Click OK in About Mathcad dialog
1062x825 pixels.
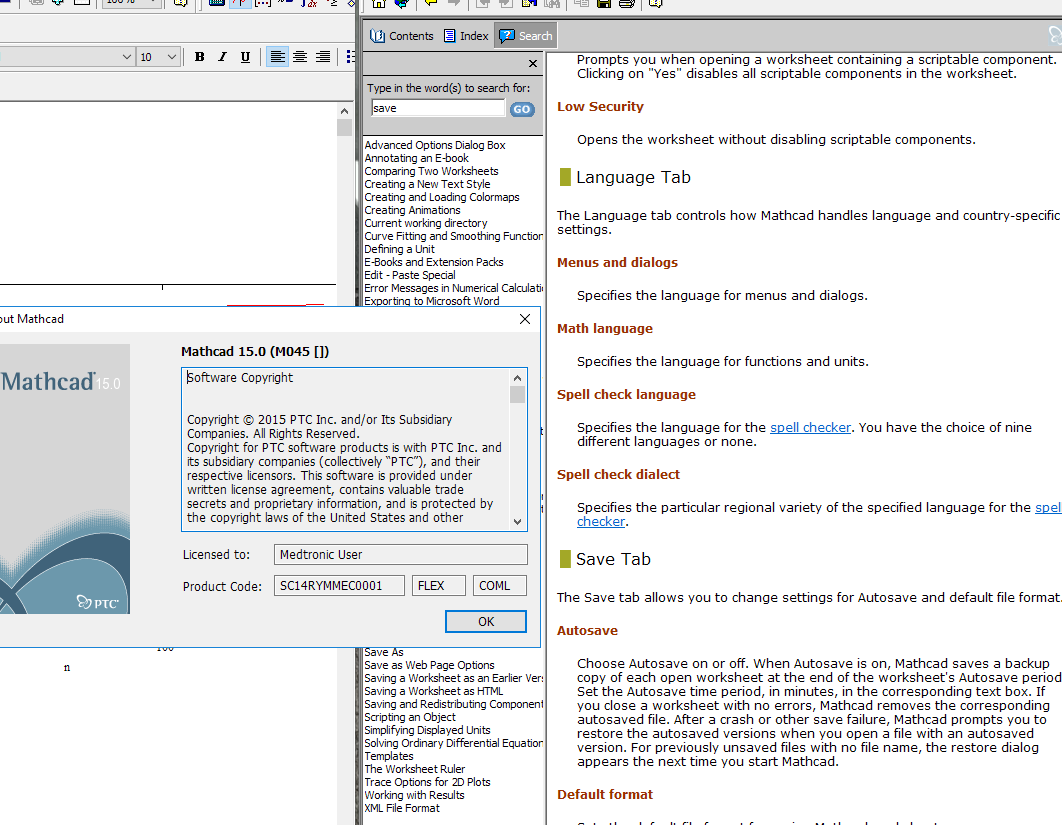[486, 622]
